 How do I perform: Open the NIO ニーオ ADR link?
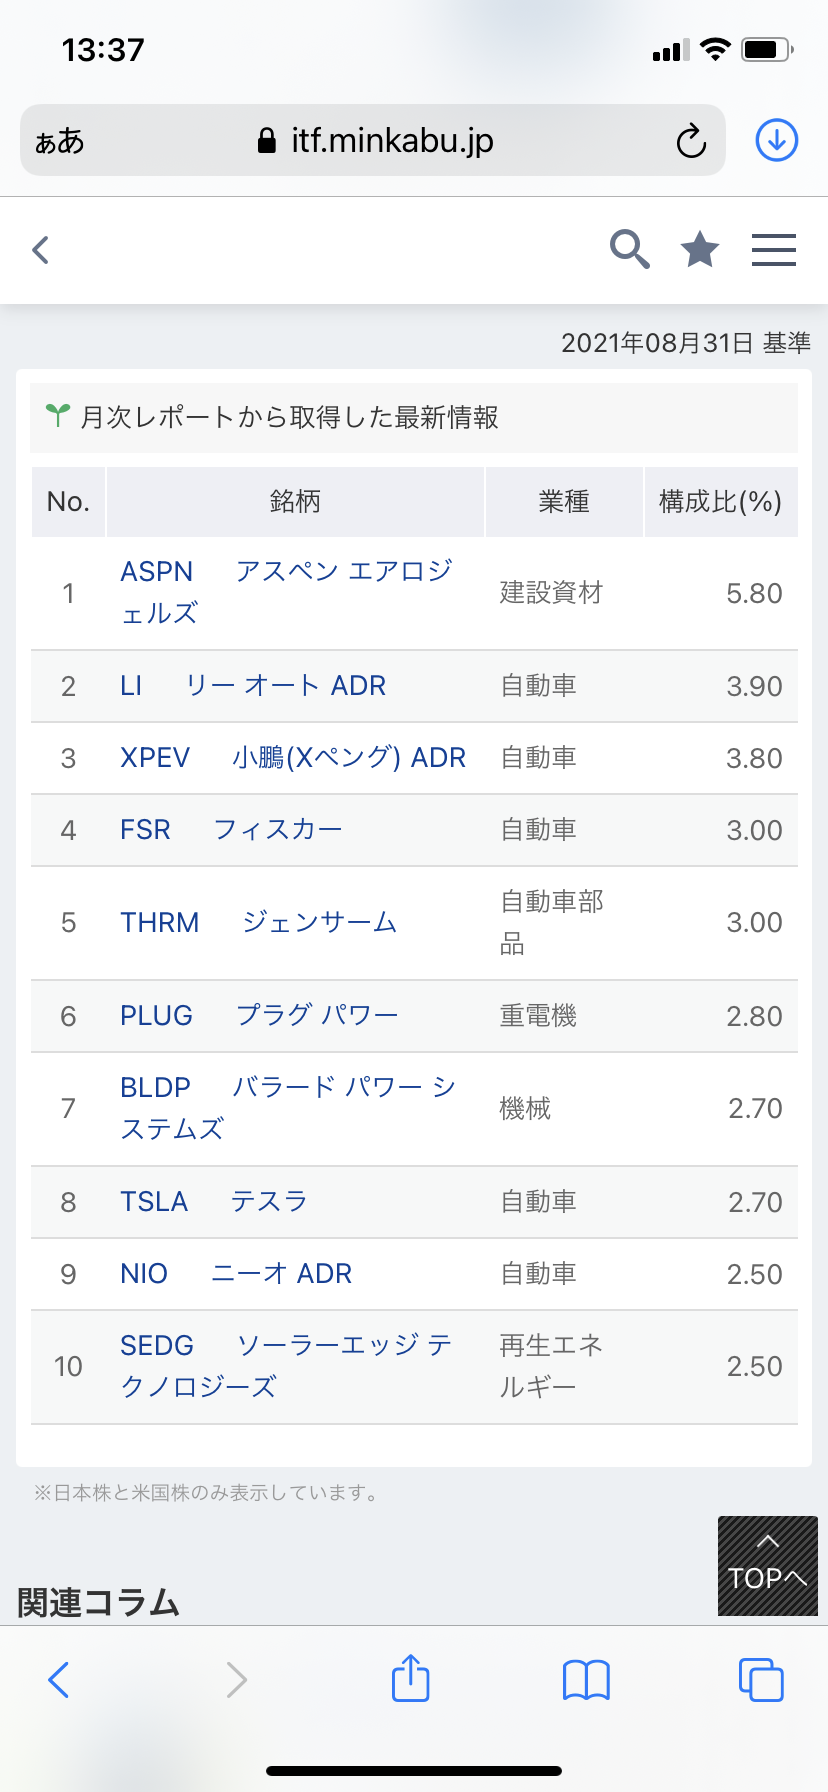tap(236, 1273)
